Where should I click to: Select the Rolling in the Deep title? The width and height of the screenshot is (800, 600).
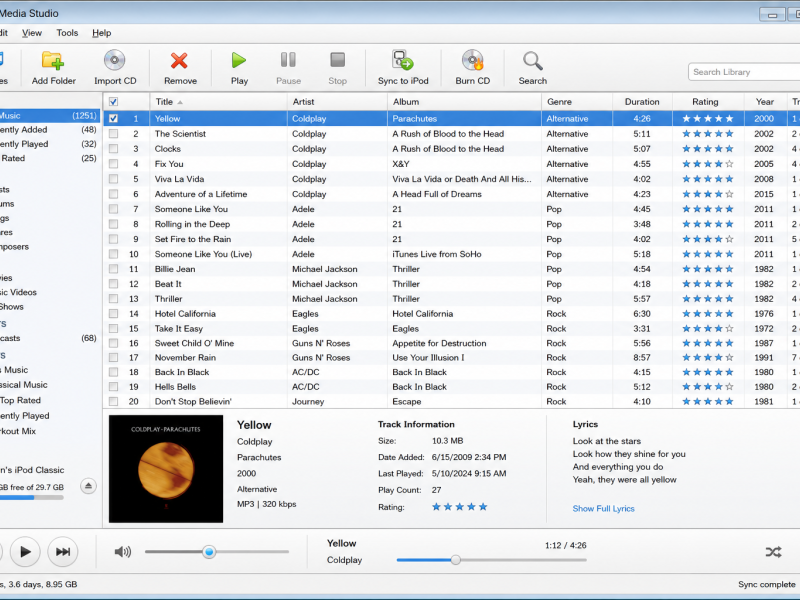click(192, 224)
